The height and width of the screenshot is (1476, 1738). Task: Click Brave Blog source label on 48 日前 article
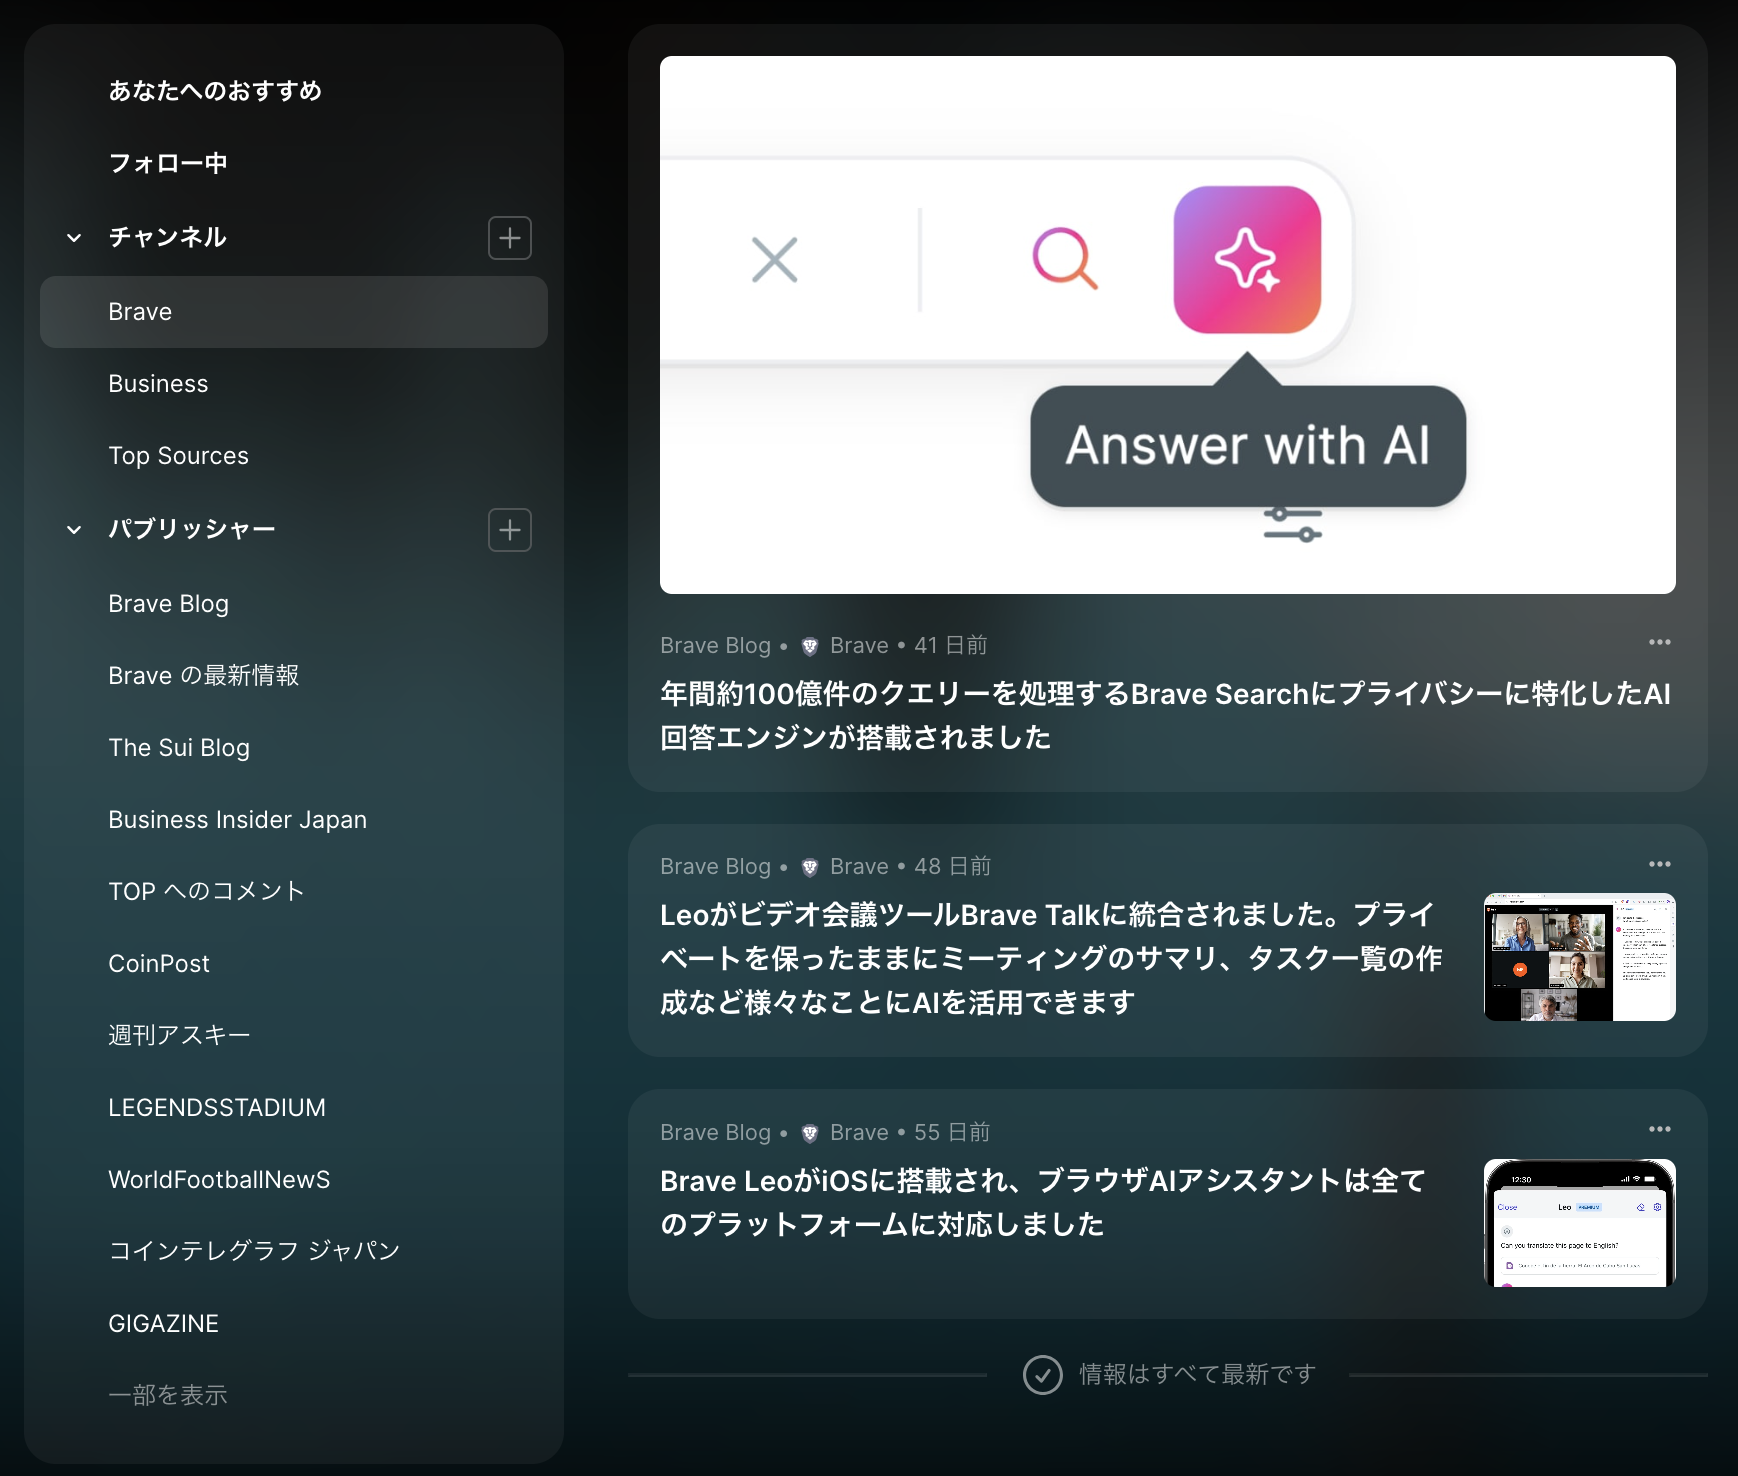[715, 867]
